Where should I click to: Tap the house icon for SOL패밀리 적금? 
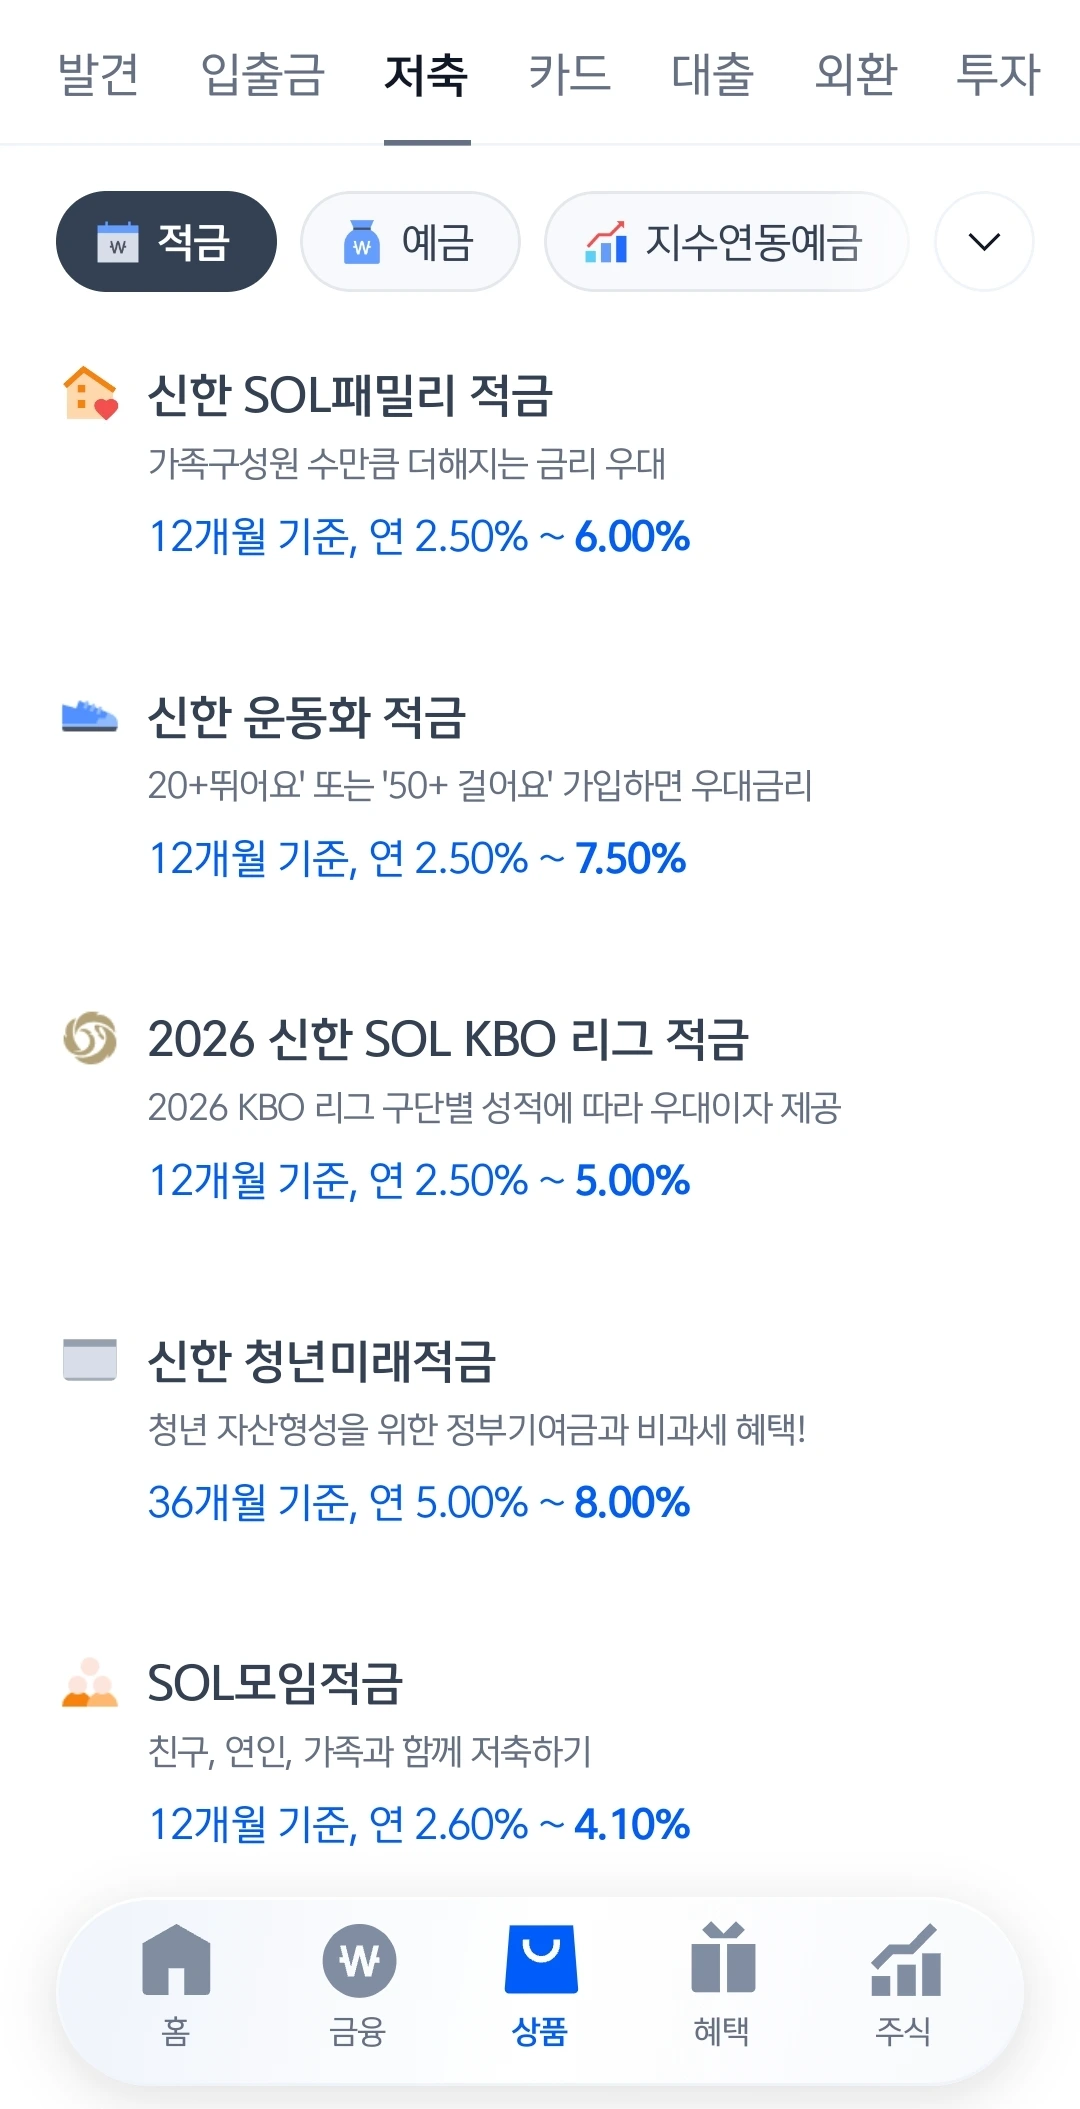(90, 393)
